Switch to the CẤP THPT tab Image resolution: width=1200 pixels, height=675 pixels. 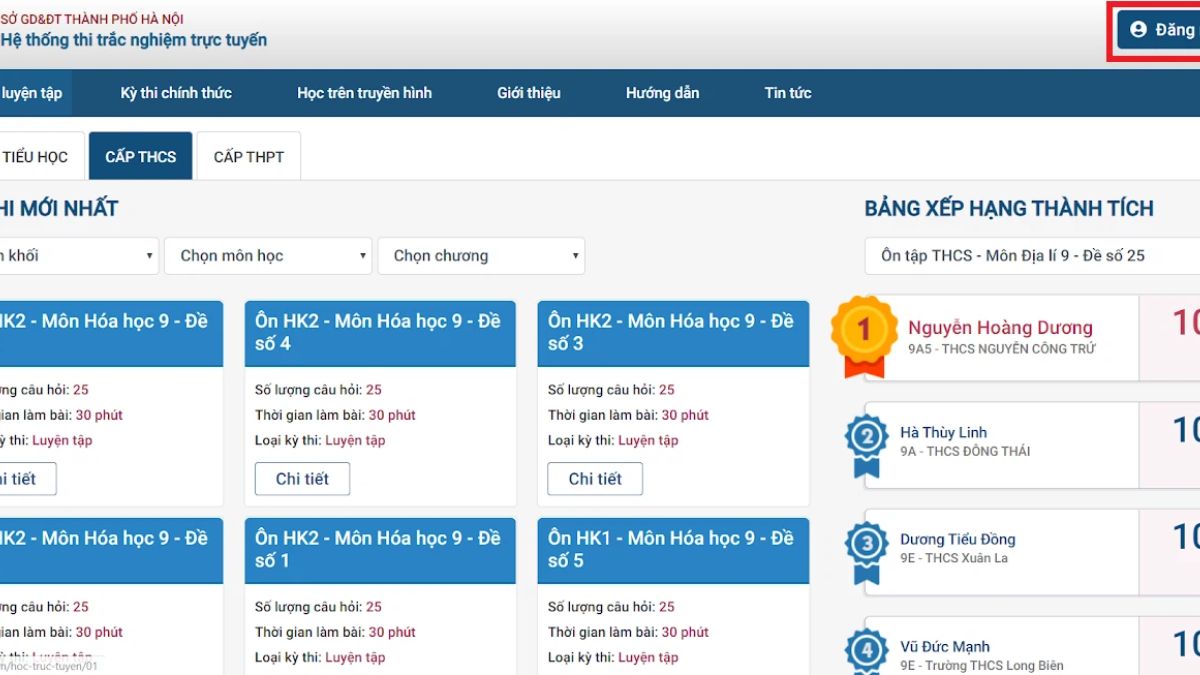point(248,155)
